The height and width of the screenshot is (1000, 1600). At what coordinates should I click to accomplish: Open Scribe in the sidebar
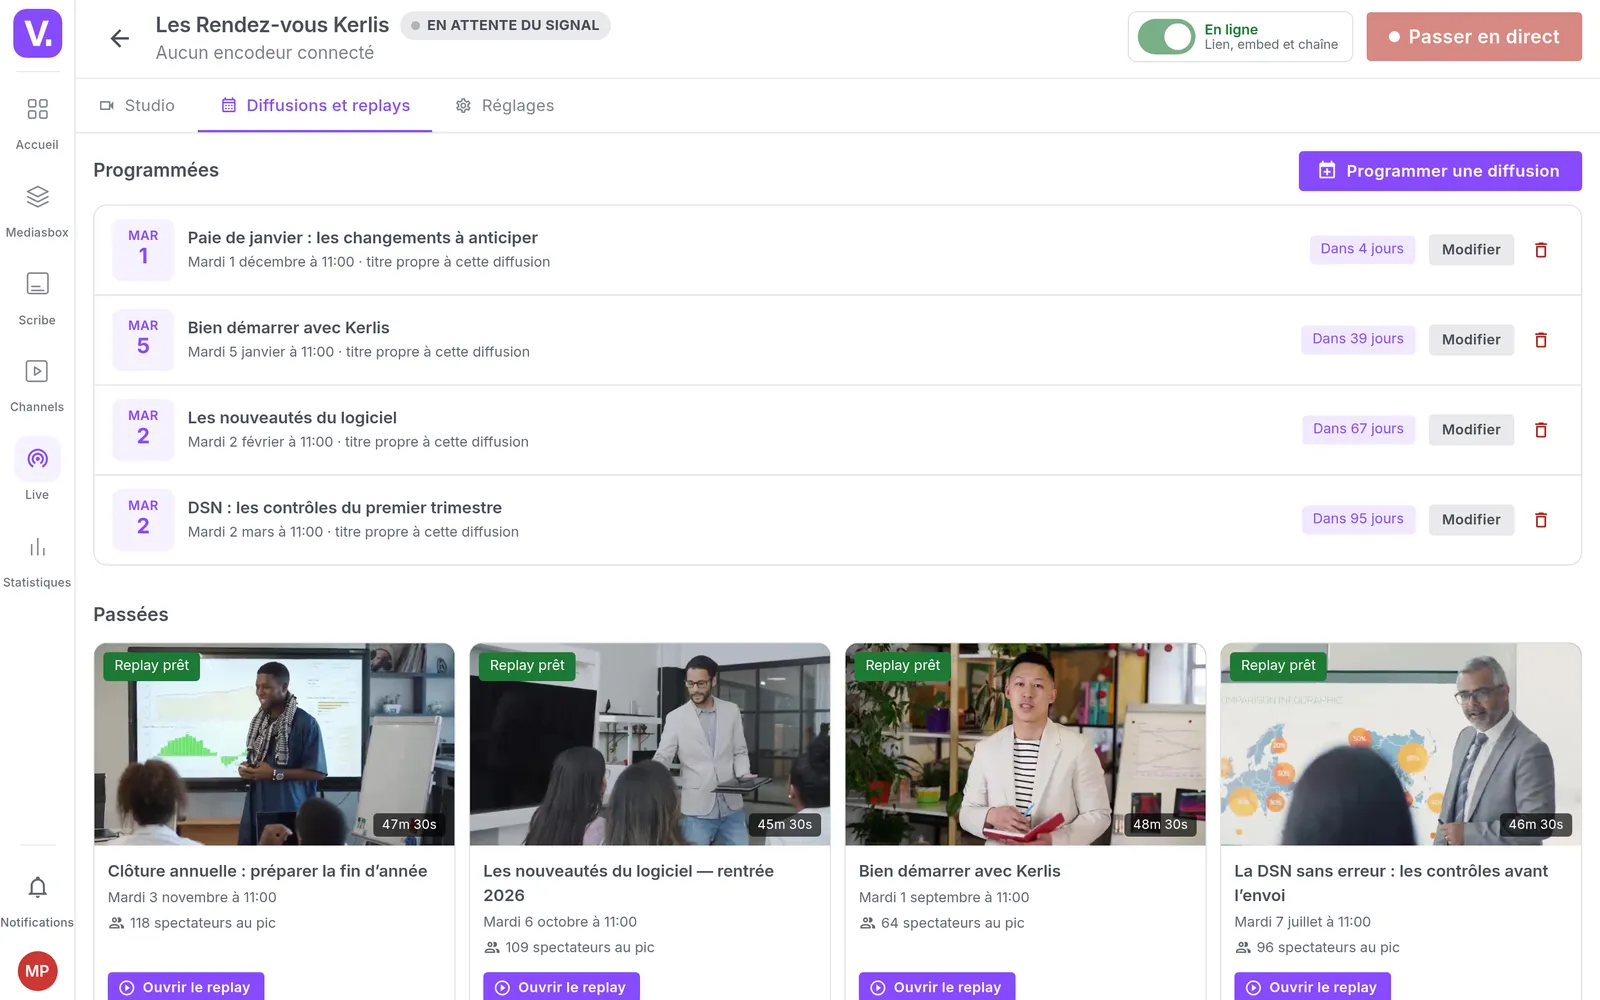pos(37,299)
